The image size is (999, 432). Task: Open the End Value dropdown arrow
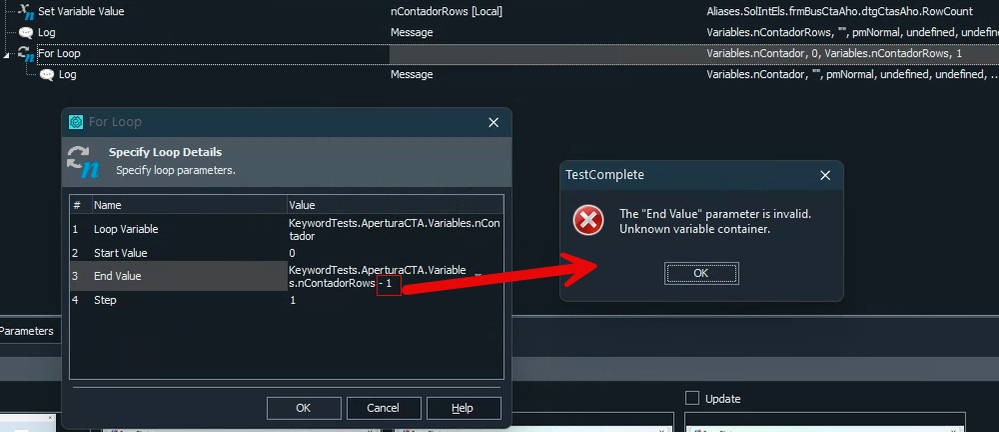click(x=478, y=276)
